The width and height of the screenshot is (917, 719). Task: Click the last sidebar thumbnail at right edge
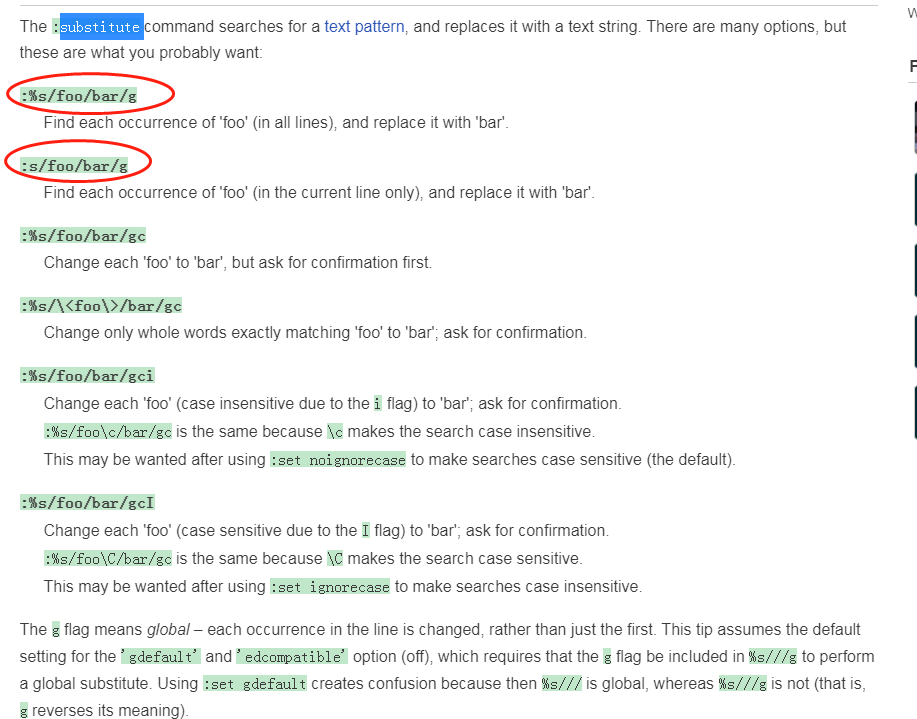tap(915, 412)
